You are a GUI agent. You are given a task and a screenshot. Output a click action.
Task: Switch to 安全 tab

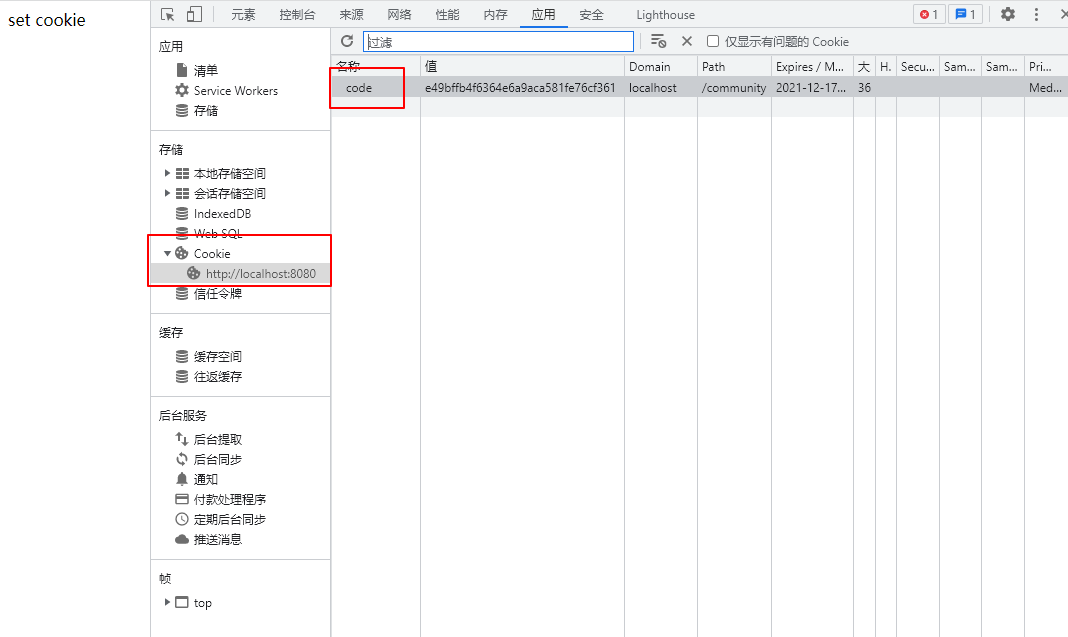click(x=591, y=14)
